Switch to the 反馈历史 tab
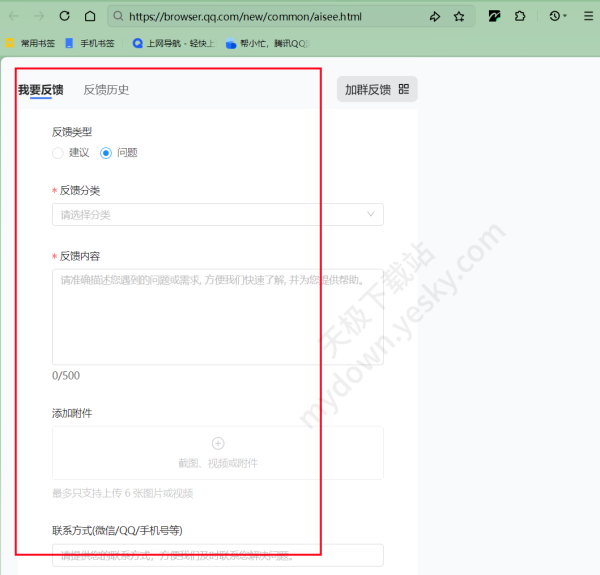 106,90
